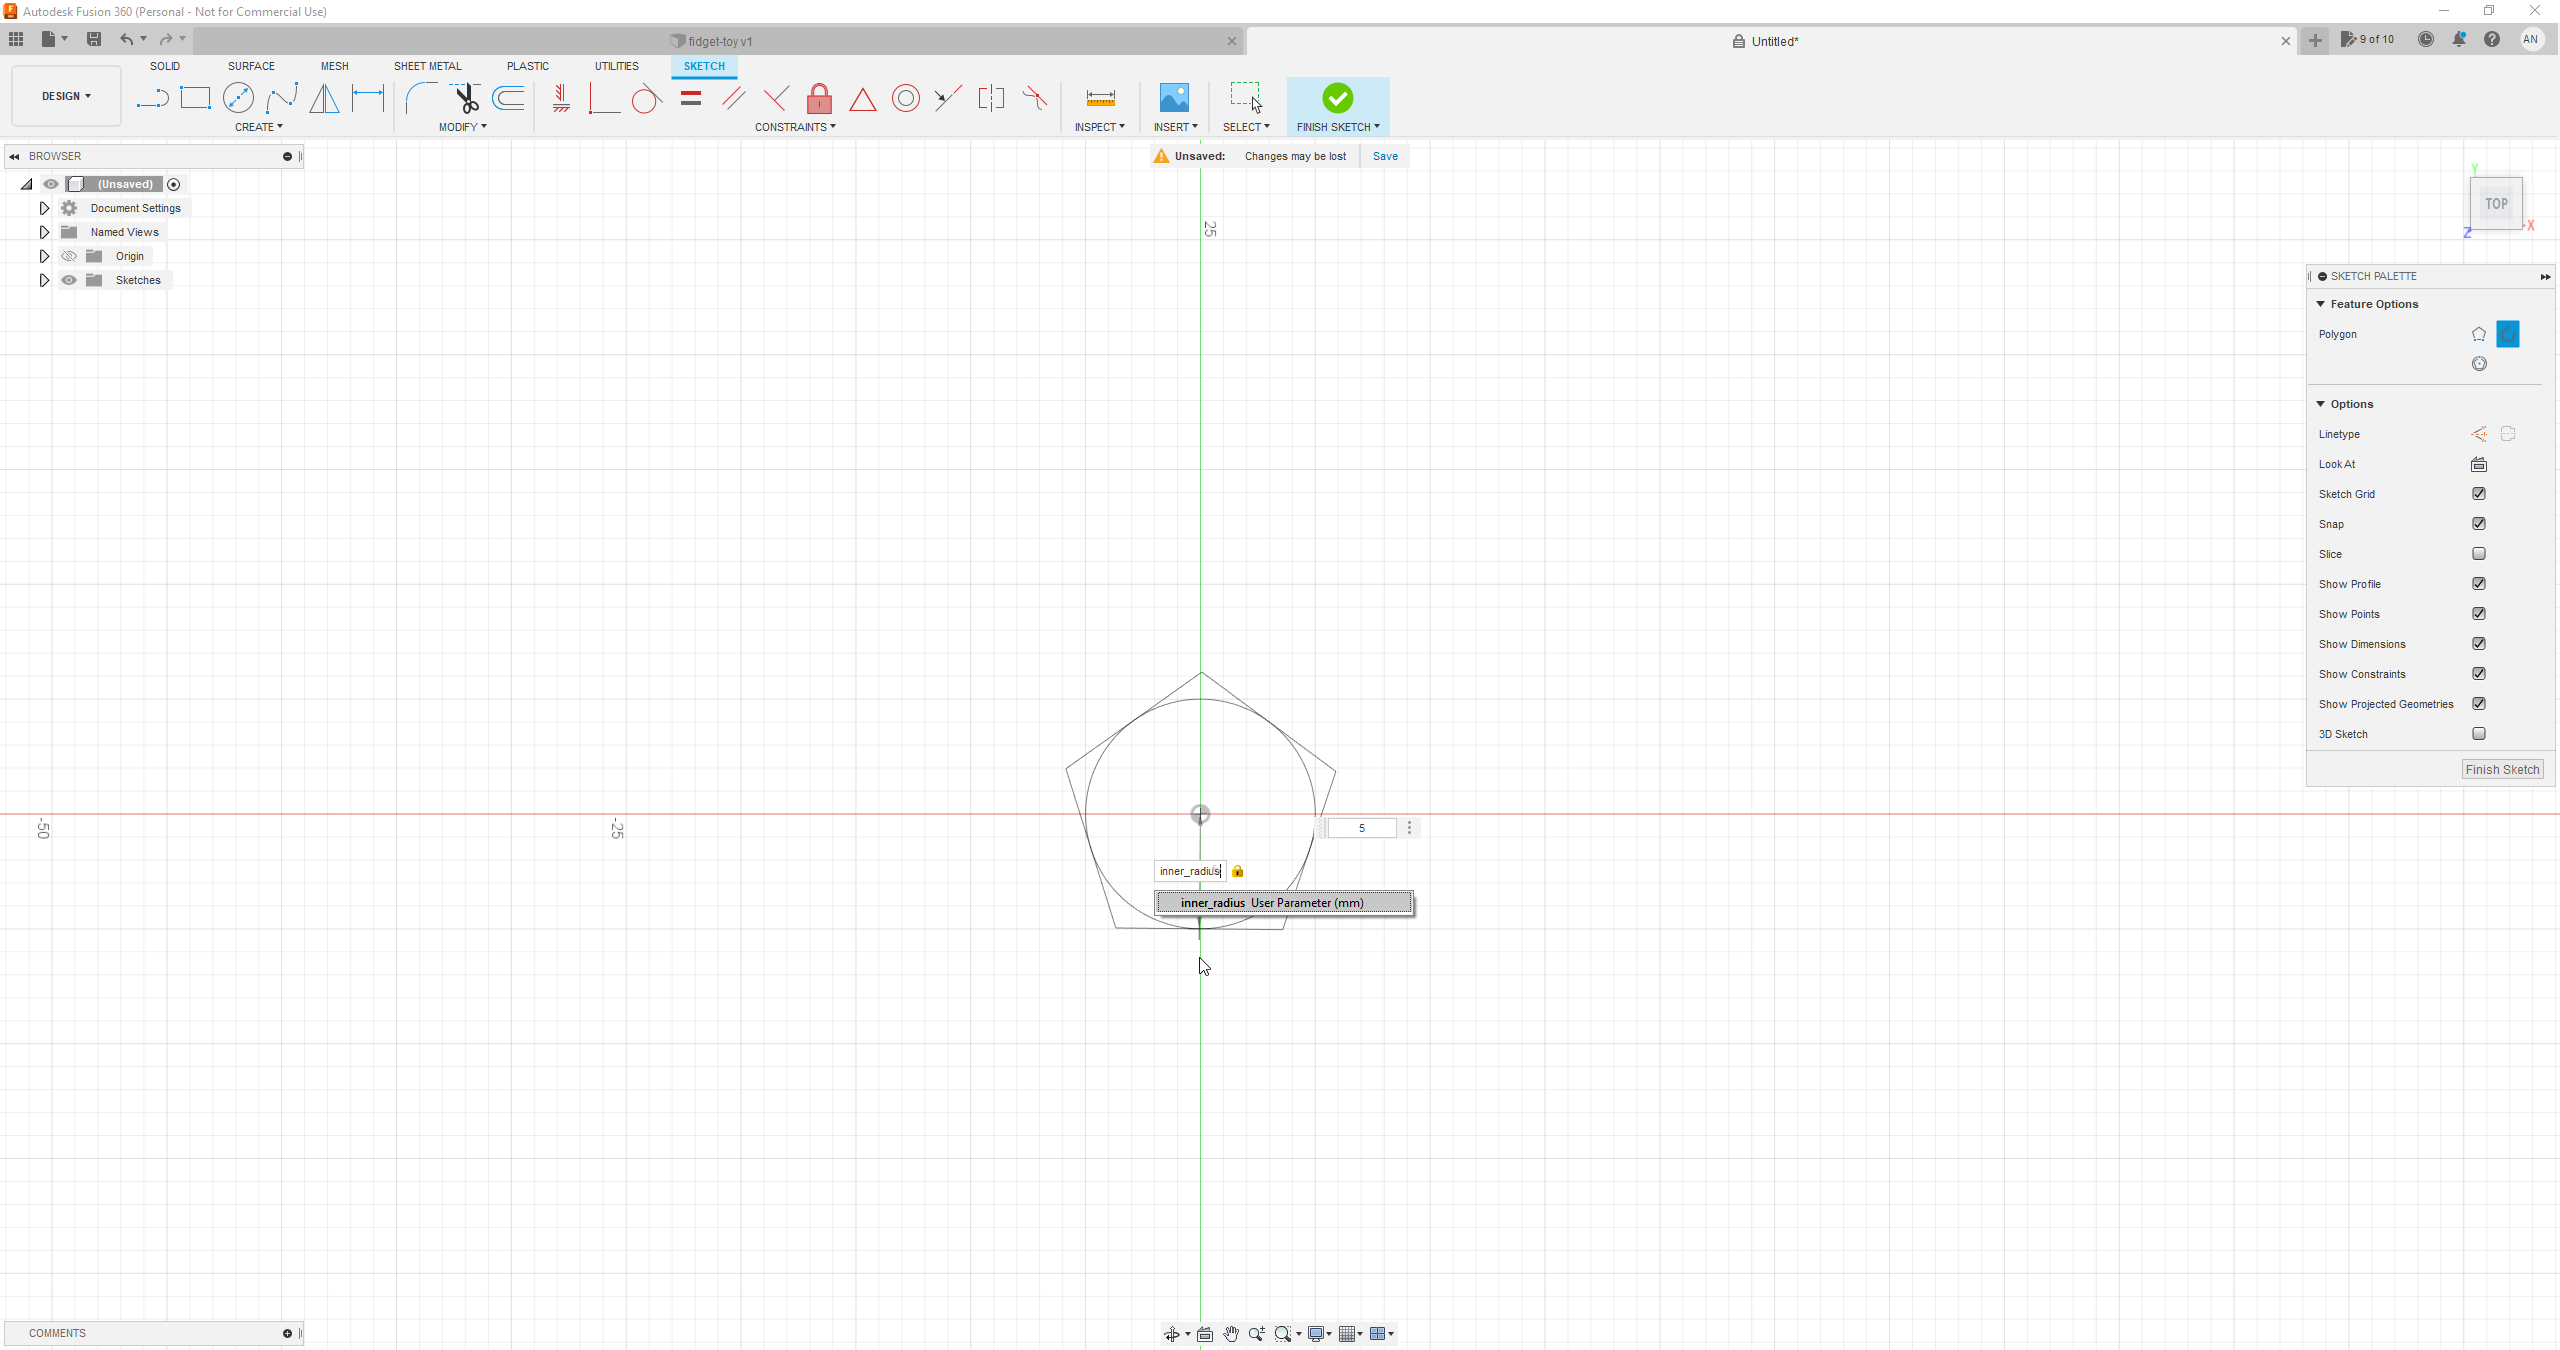This screenshot has height=1350, width=2560.
Task: Switch to the SHEET METAL tab
Action: pos(427,66)
